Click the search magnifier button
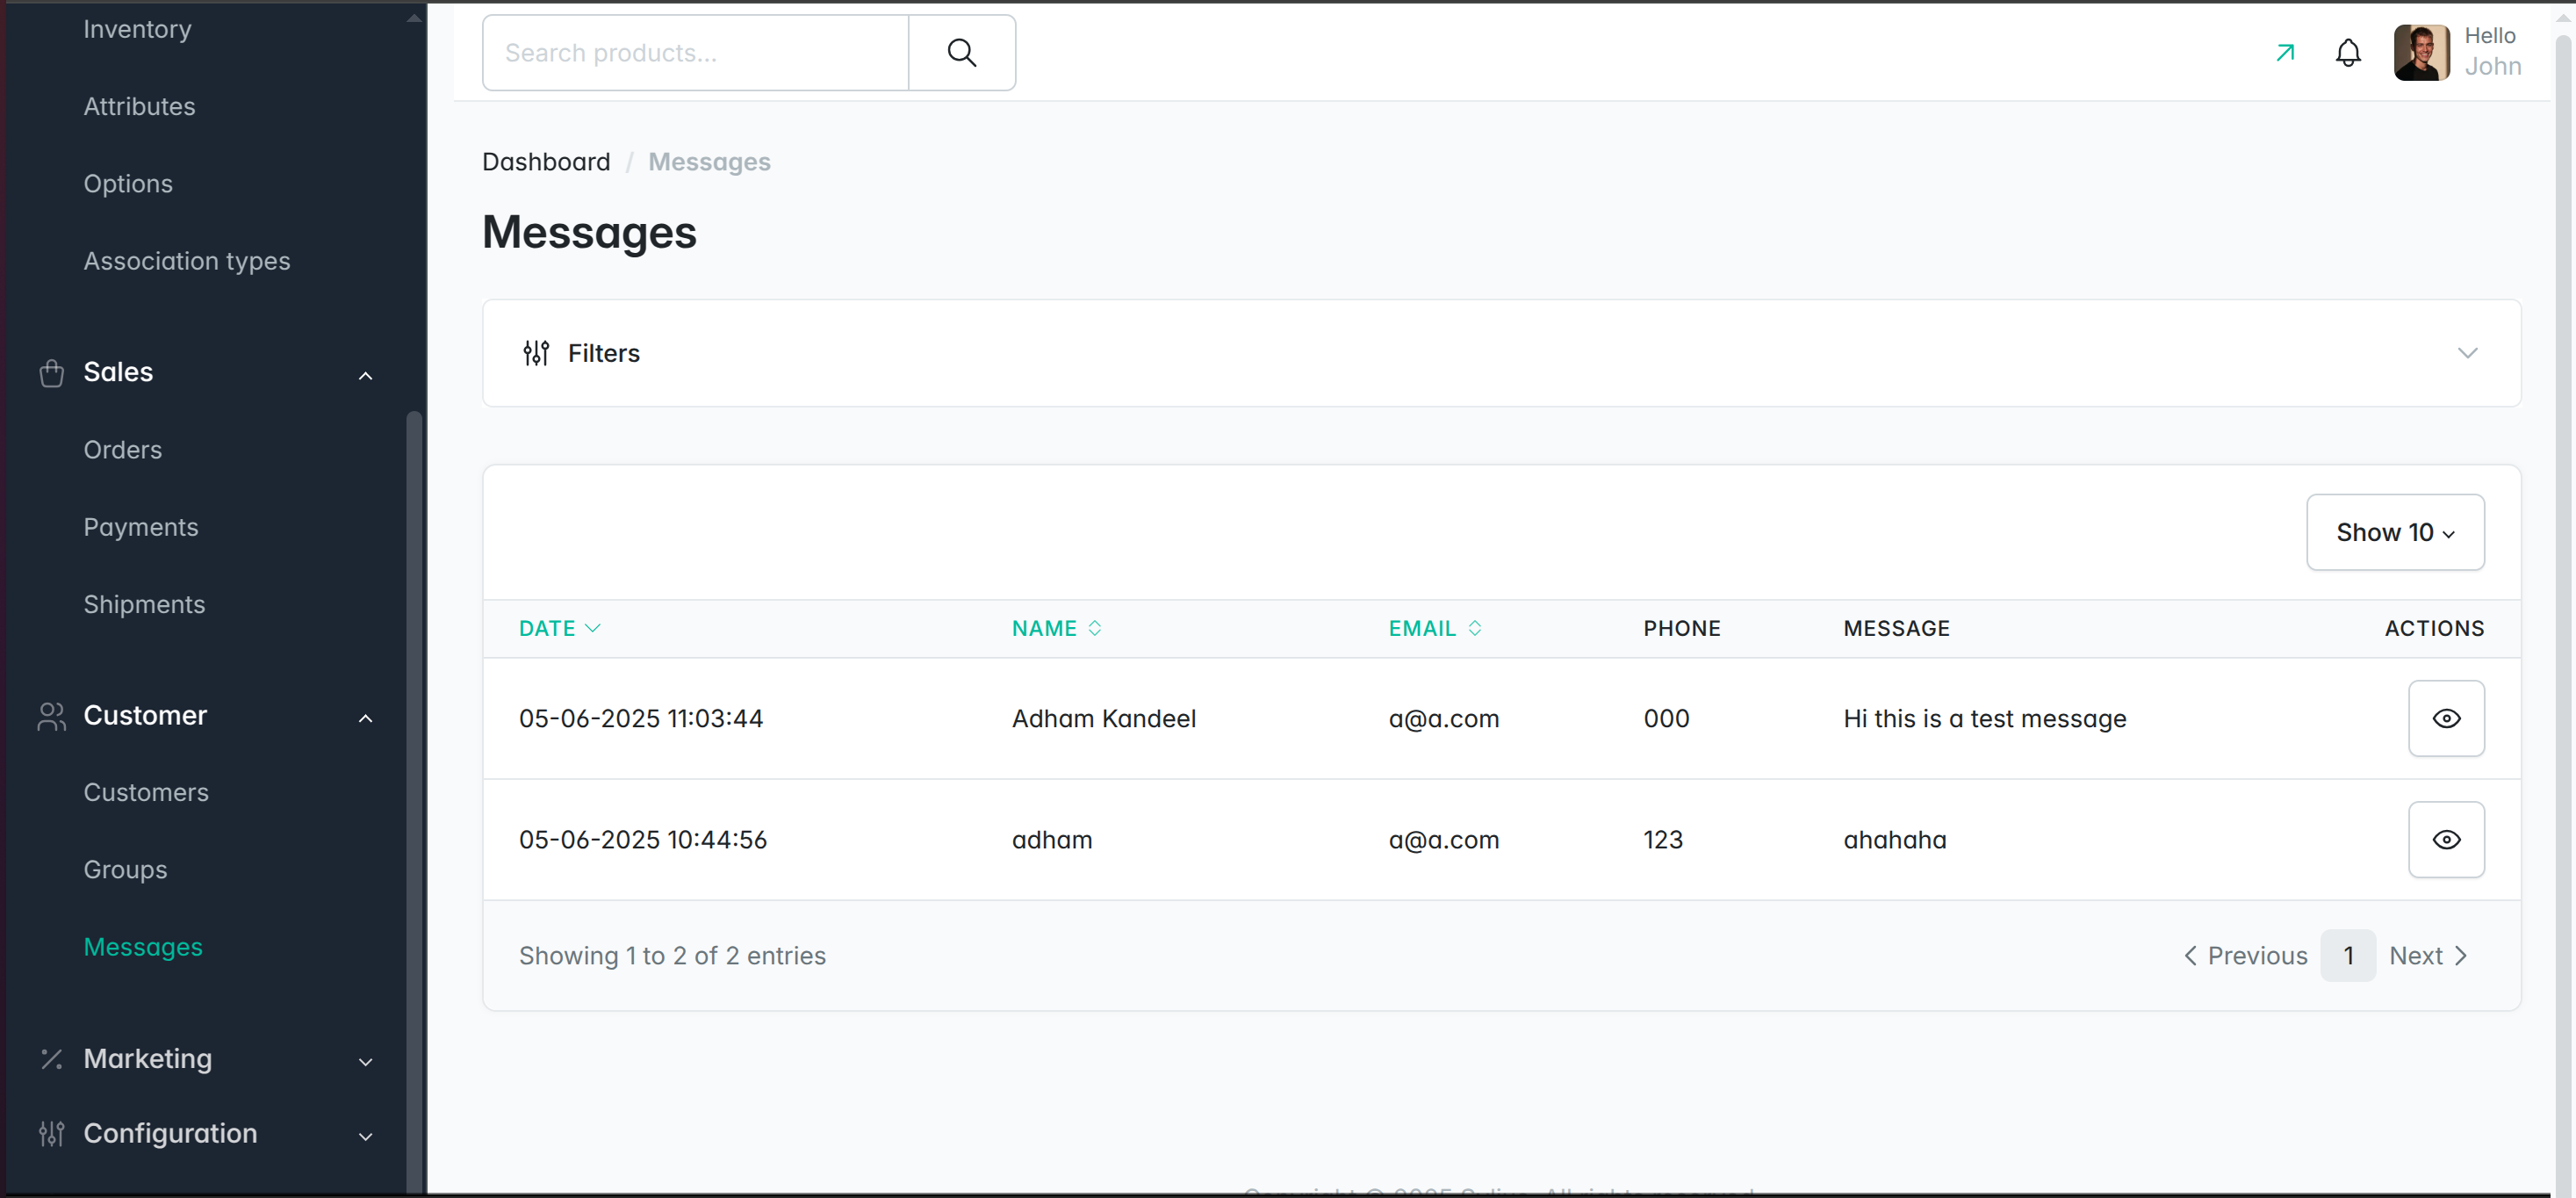Viewport: 2576px width, 1198px height. (x=961, y=53)
